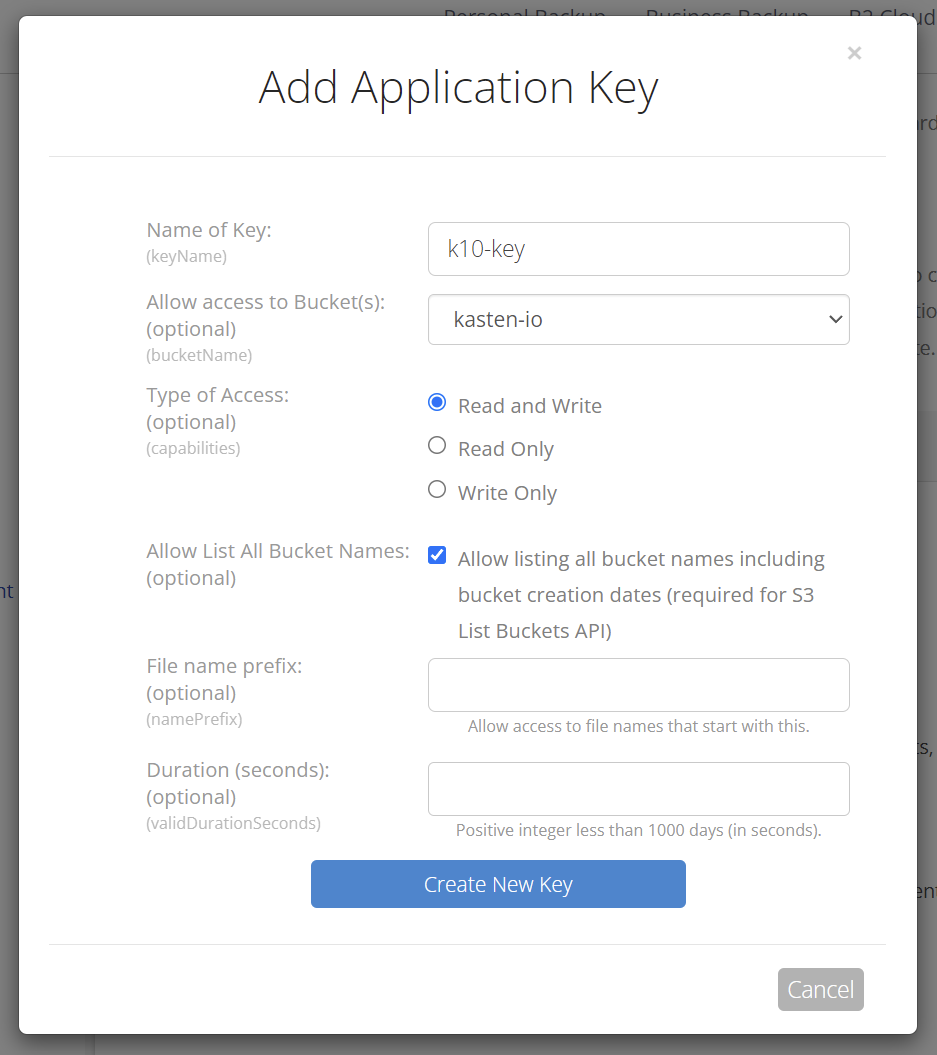Uncheck Allow listing all bucket names
The height and width of the screenshot is (1055, 937).
click(x=437, y=555)
